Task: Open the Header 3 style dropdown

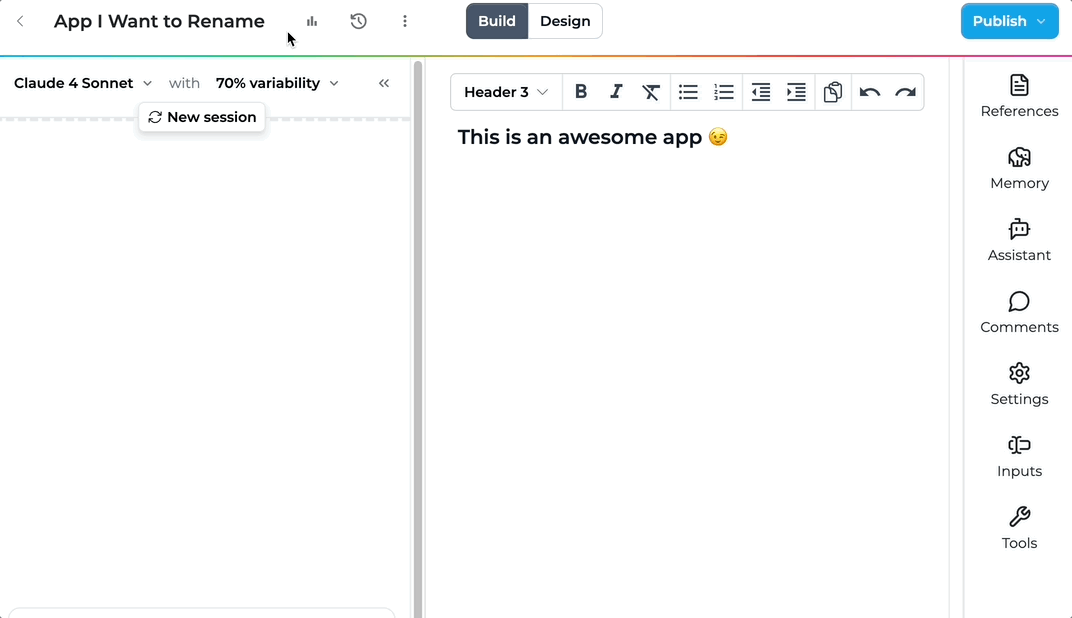Action: click(506, 92)
